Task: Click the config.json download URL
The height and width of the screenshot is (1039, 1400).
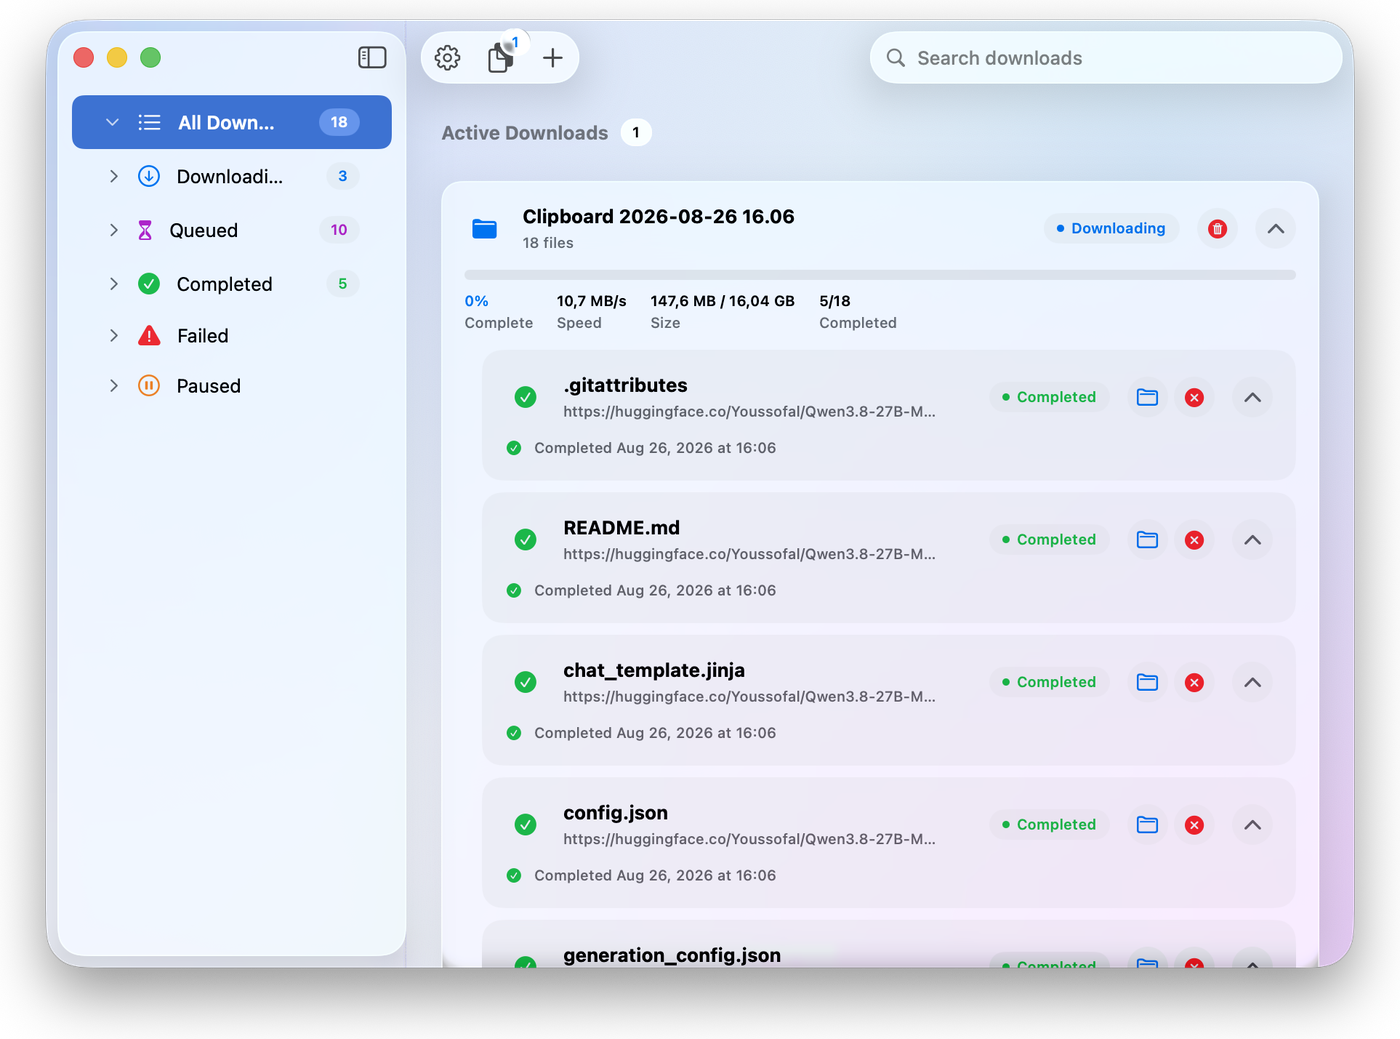Action: pos(749,839)
